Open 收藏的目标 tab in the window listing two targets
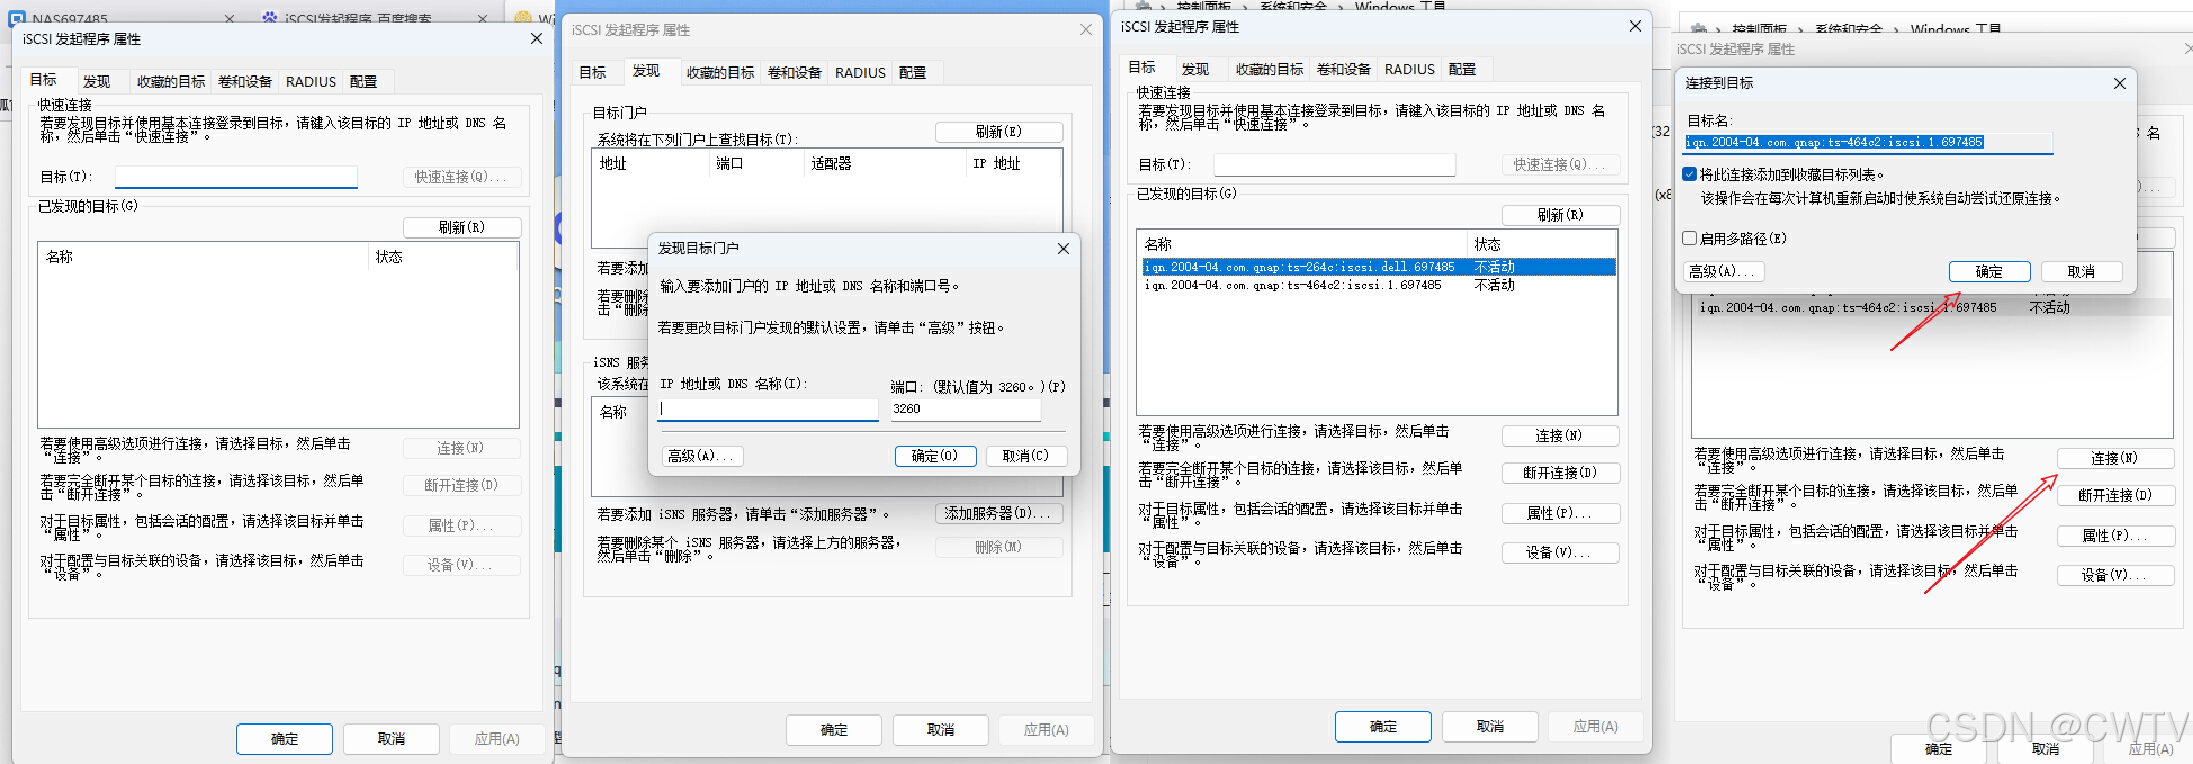This screenshot has width=2193, height=764. point(1269,69)
